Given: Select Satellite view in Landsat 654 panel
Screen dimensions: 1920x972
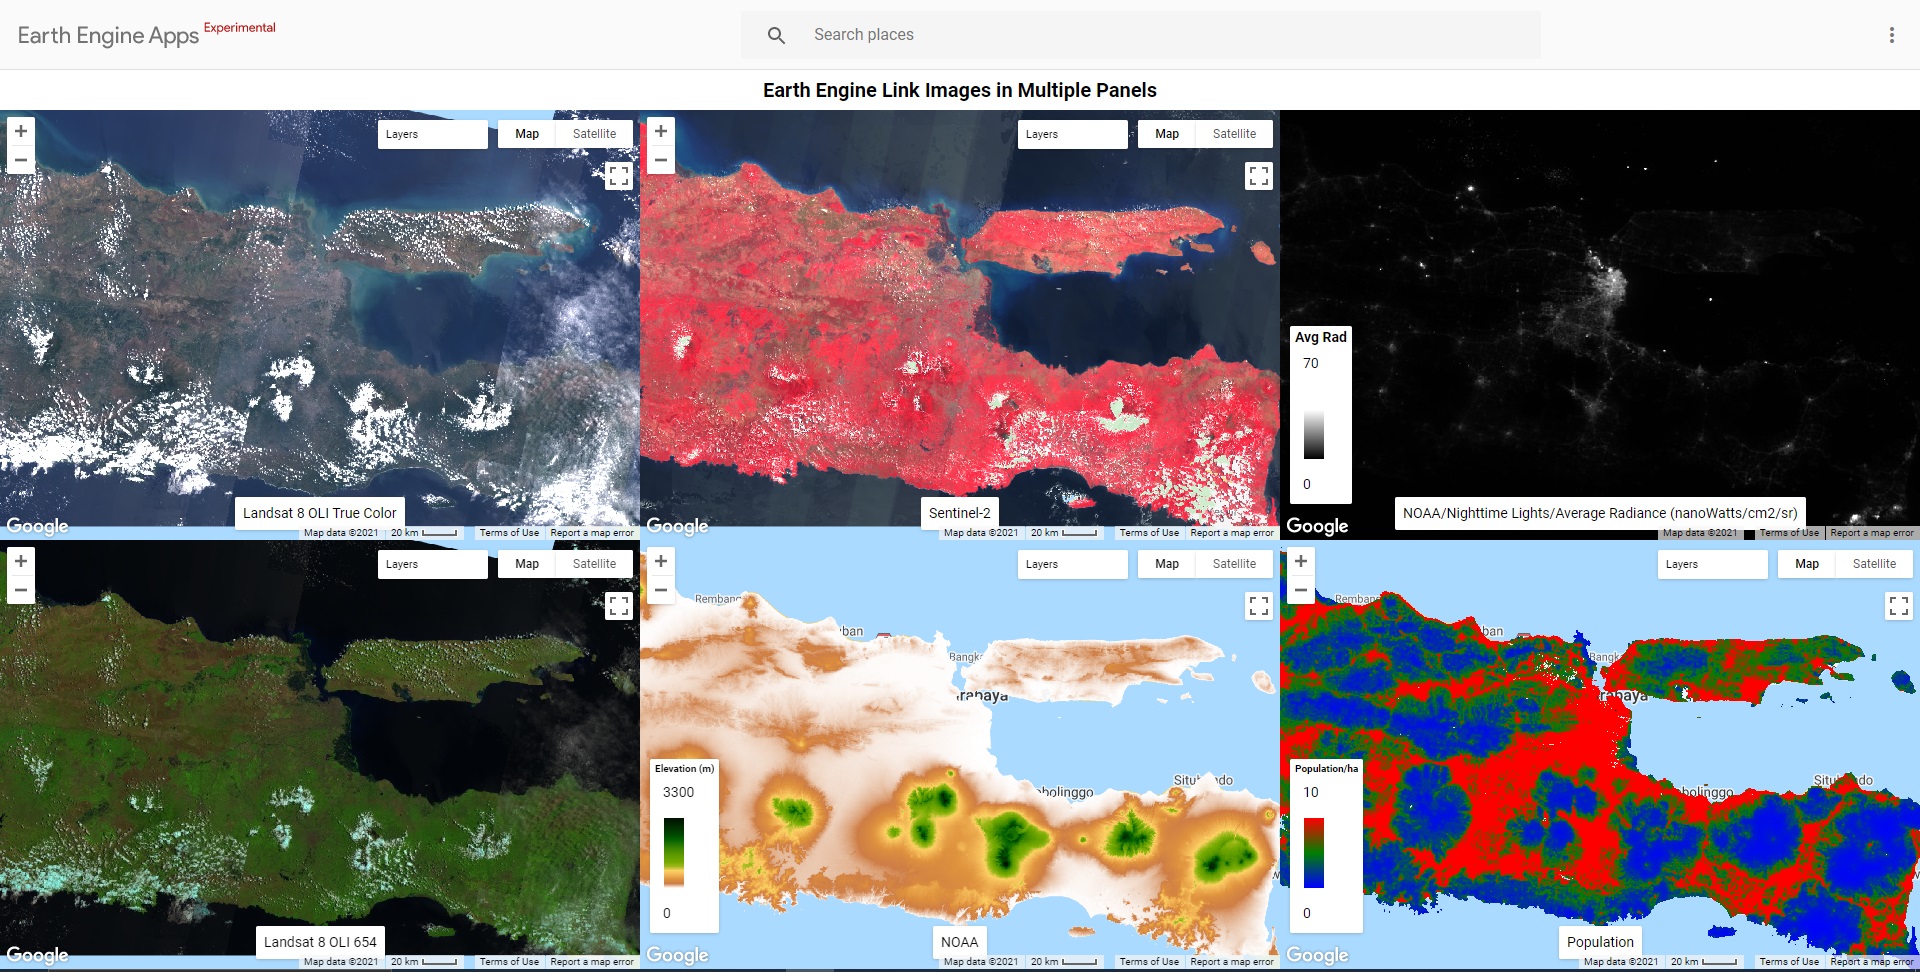Looking at the screenshot, I should [594, 564].
